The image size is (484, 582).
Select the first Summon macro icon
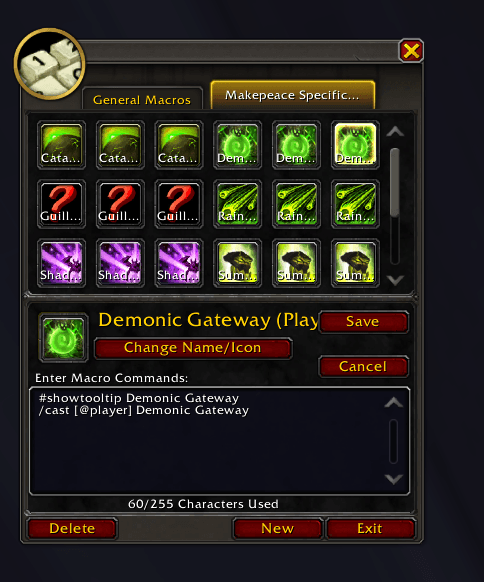238,263
